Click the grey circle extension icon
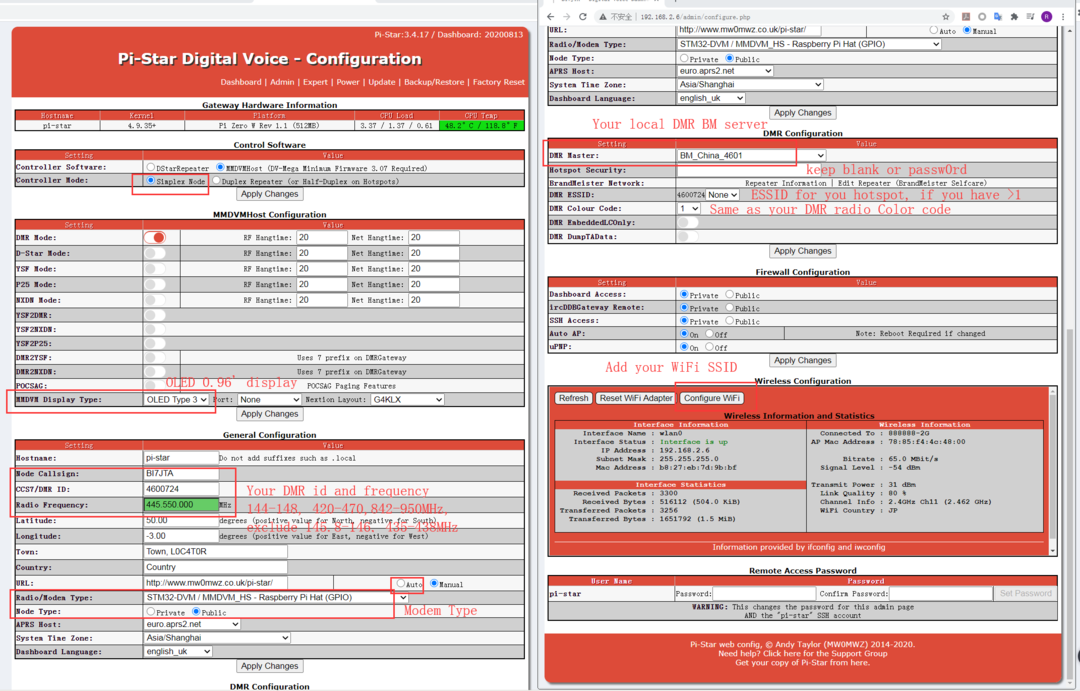Viewport: 1080px width, 691px height. (x=982, y=17)
